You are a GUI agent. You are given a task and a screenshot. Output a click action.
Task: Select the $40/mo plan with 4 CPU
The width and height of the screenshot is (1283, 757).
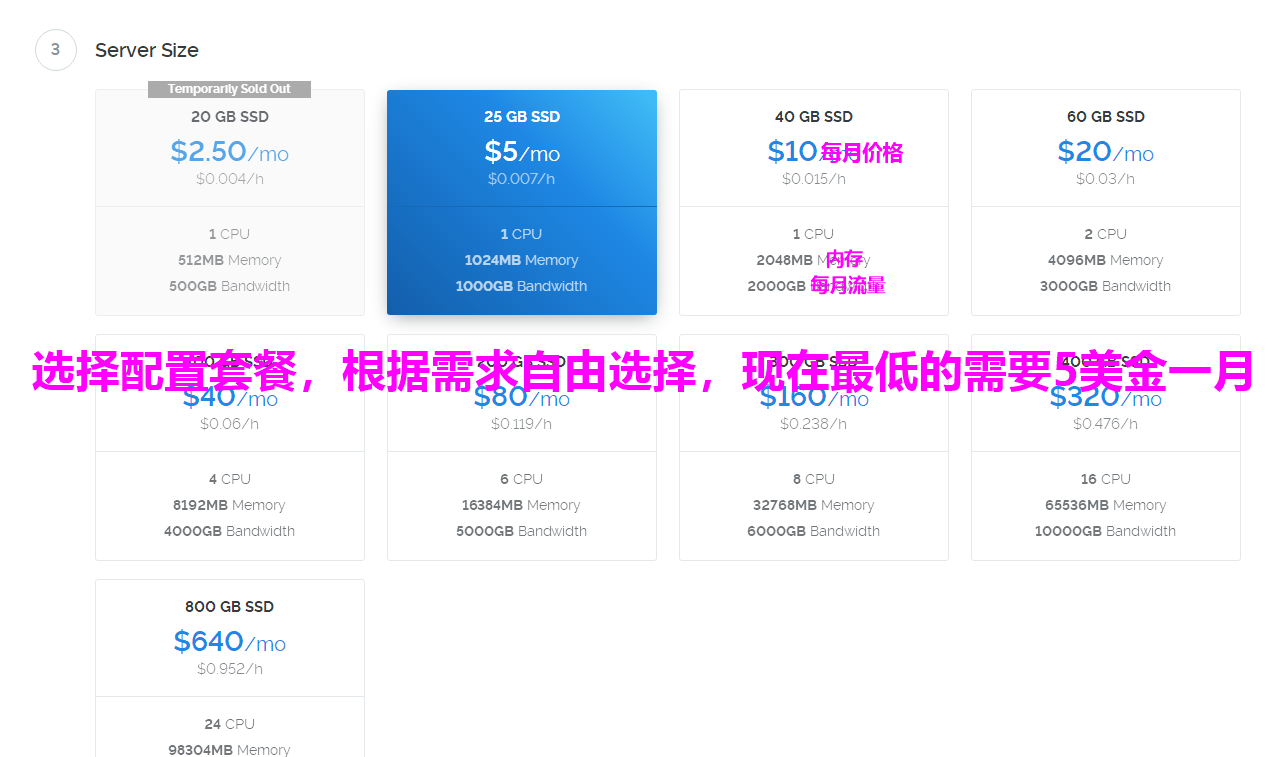click(x=230, y=447)
